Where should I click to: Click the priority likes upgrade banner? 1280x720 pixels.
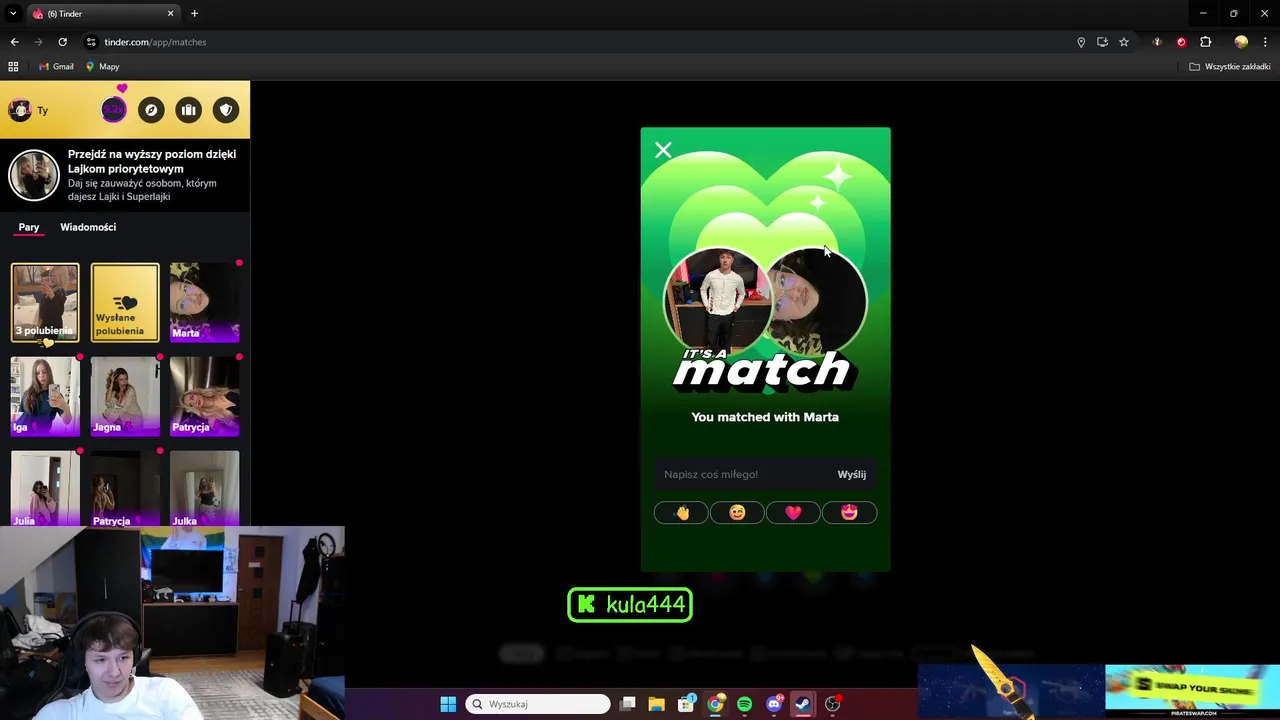(x=125, y=175)
